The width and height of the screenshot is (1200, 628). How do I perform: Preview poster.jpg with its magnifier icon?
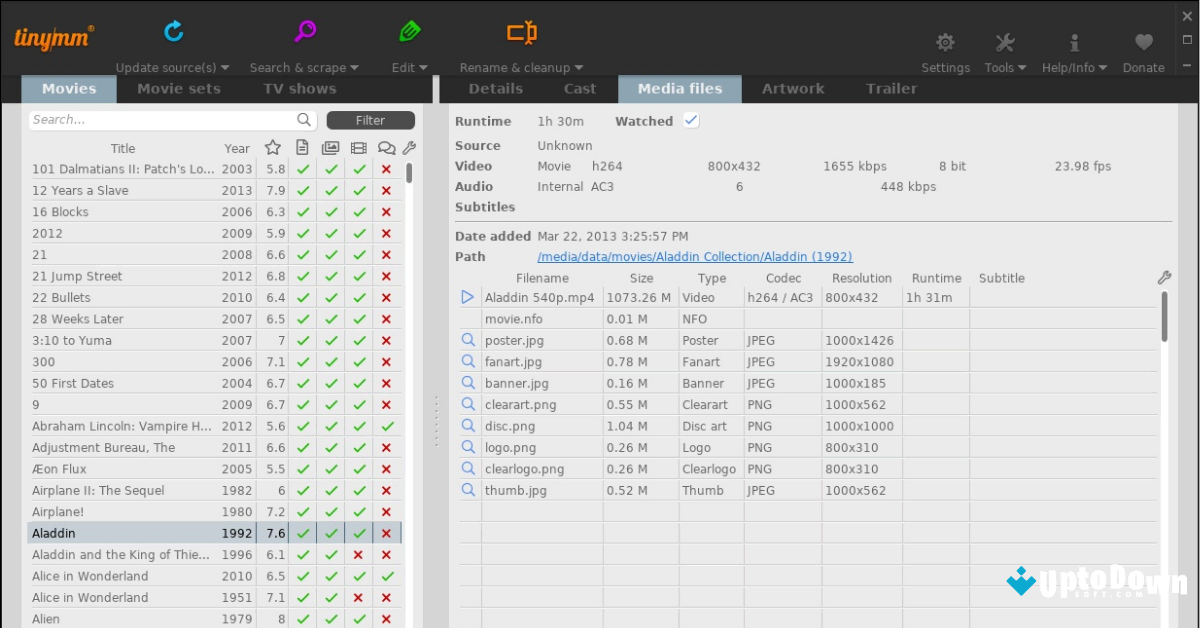467,340
